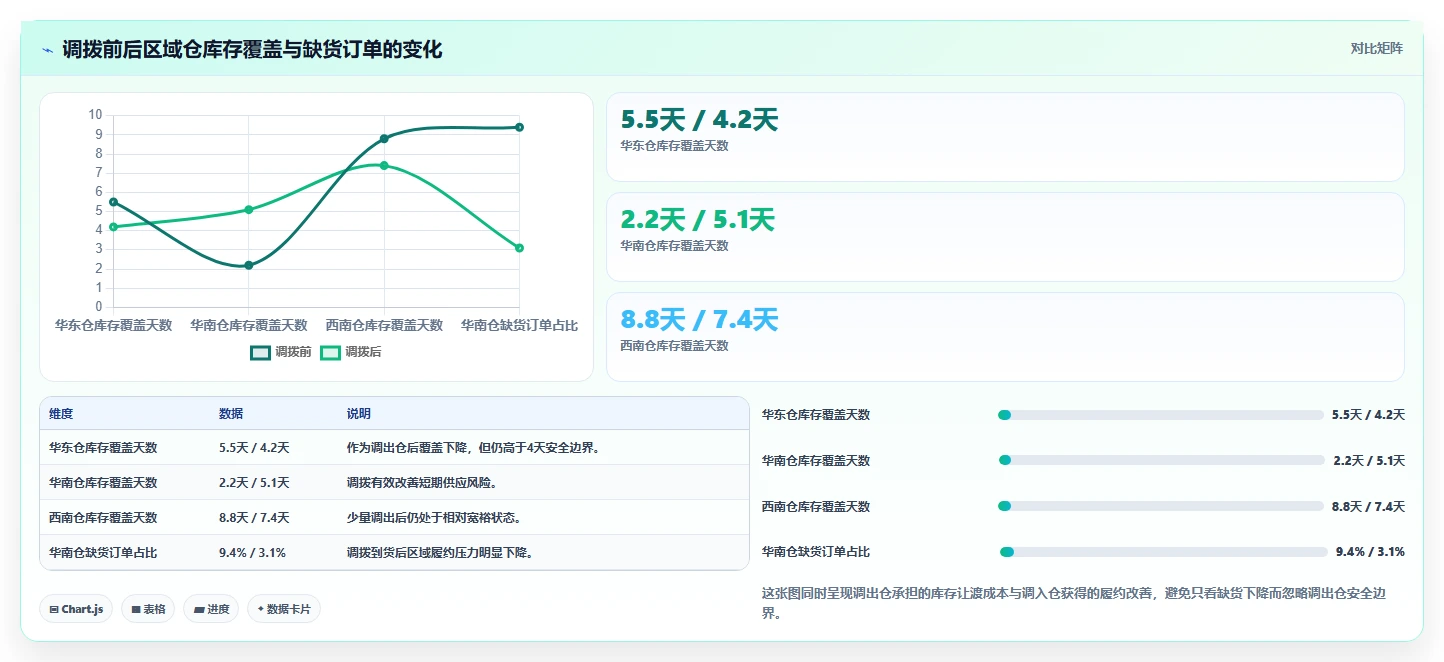
Task: Click the x-axis label 华南仓缺货订单占比
Action: pyautogui.click(x=520, y=325)
